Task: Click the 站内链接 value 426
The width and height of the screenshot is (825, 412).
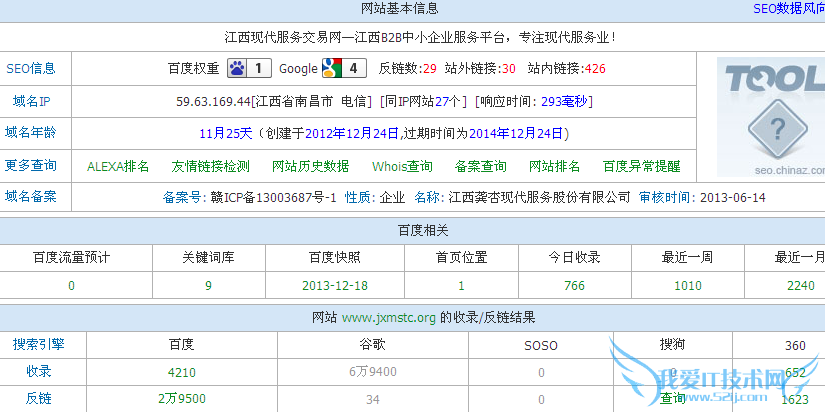Action: pos(596,68)
